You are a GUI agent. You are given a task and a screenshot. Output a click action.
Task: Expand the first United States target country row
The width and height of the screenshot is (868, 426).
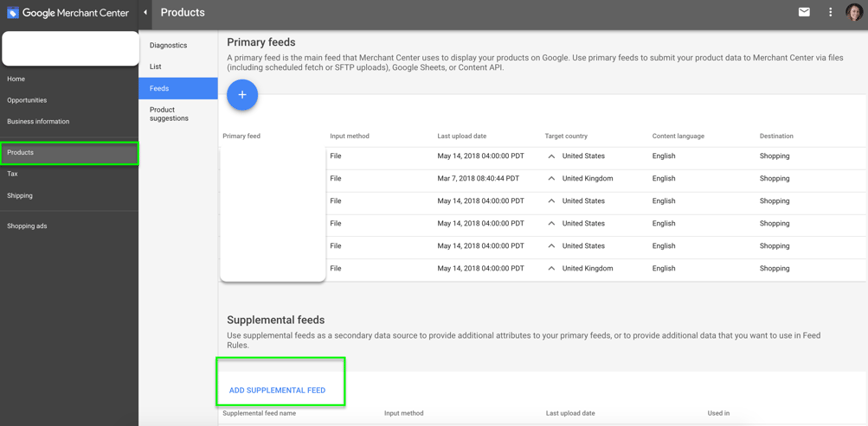click(x=551, y=156)
